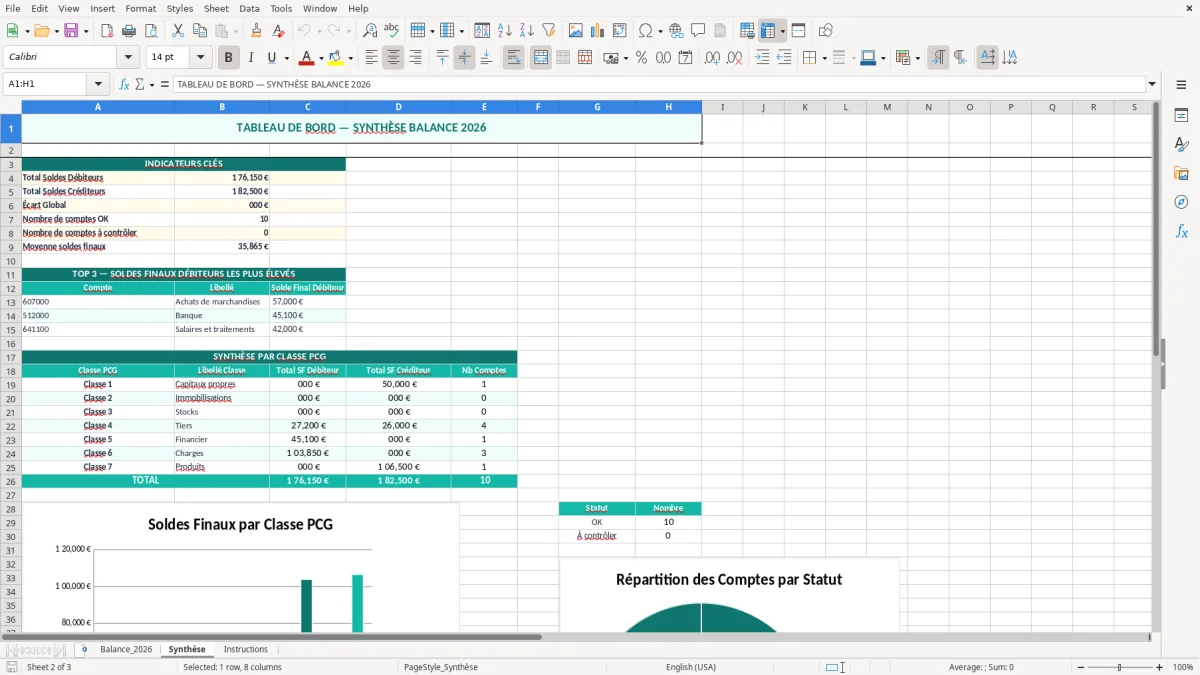
Task: Click the Insert Hyperlink icon
Action: coord(676,31)
